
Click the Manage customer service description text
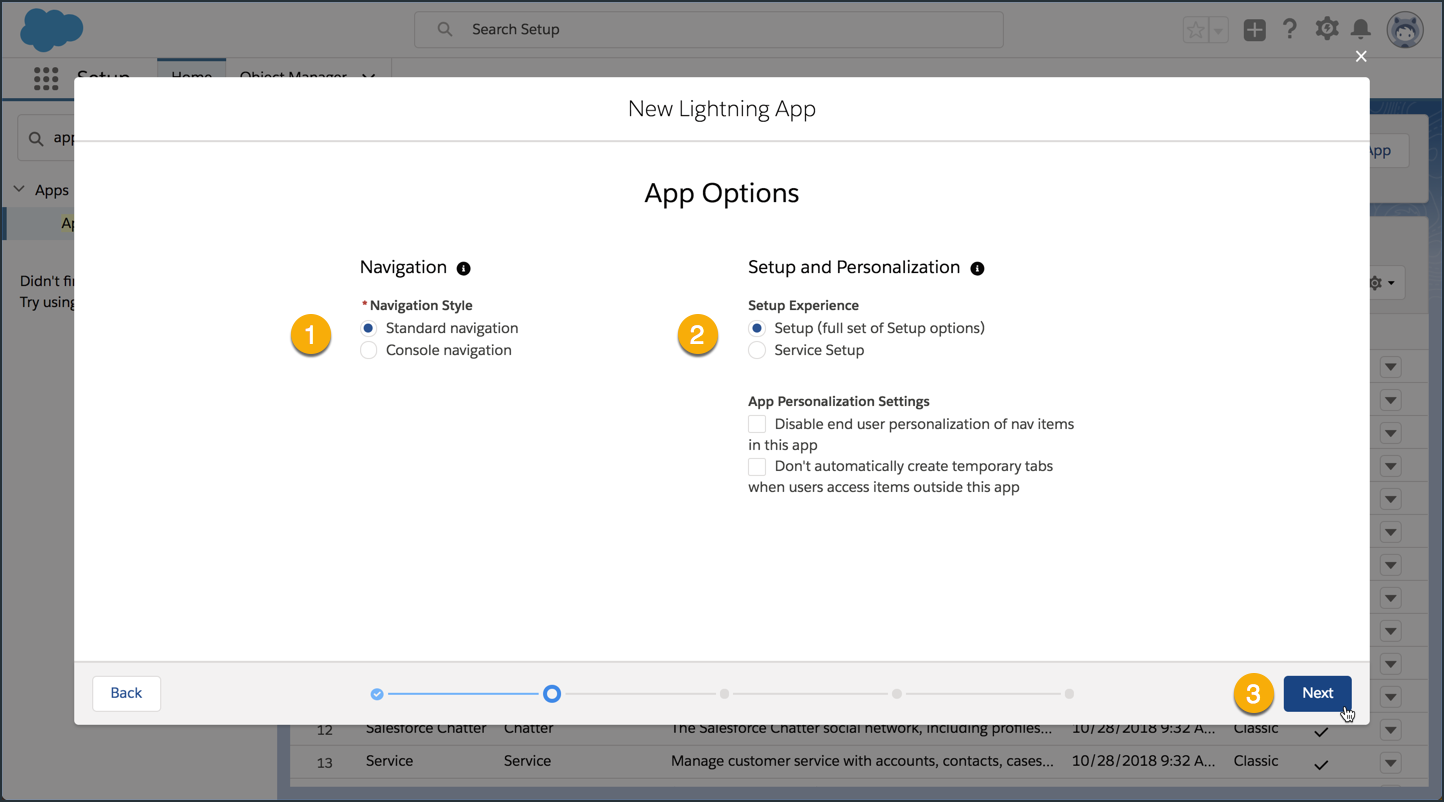[862, 761]
